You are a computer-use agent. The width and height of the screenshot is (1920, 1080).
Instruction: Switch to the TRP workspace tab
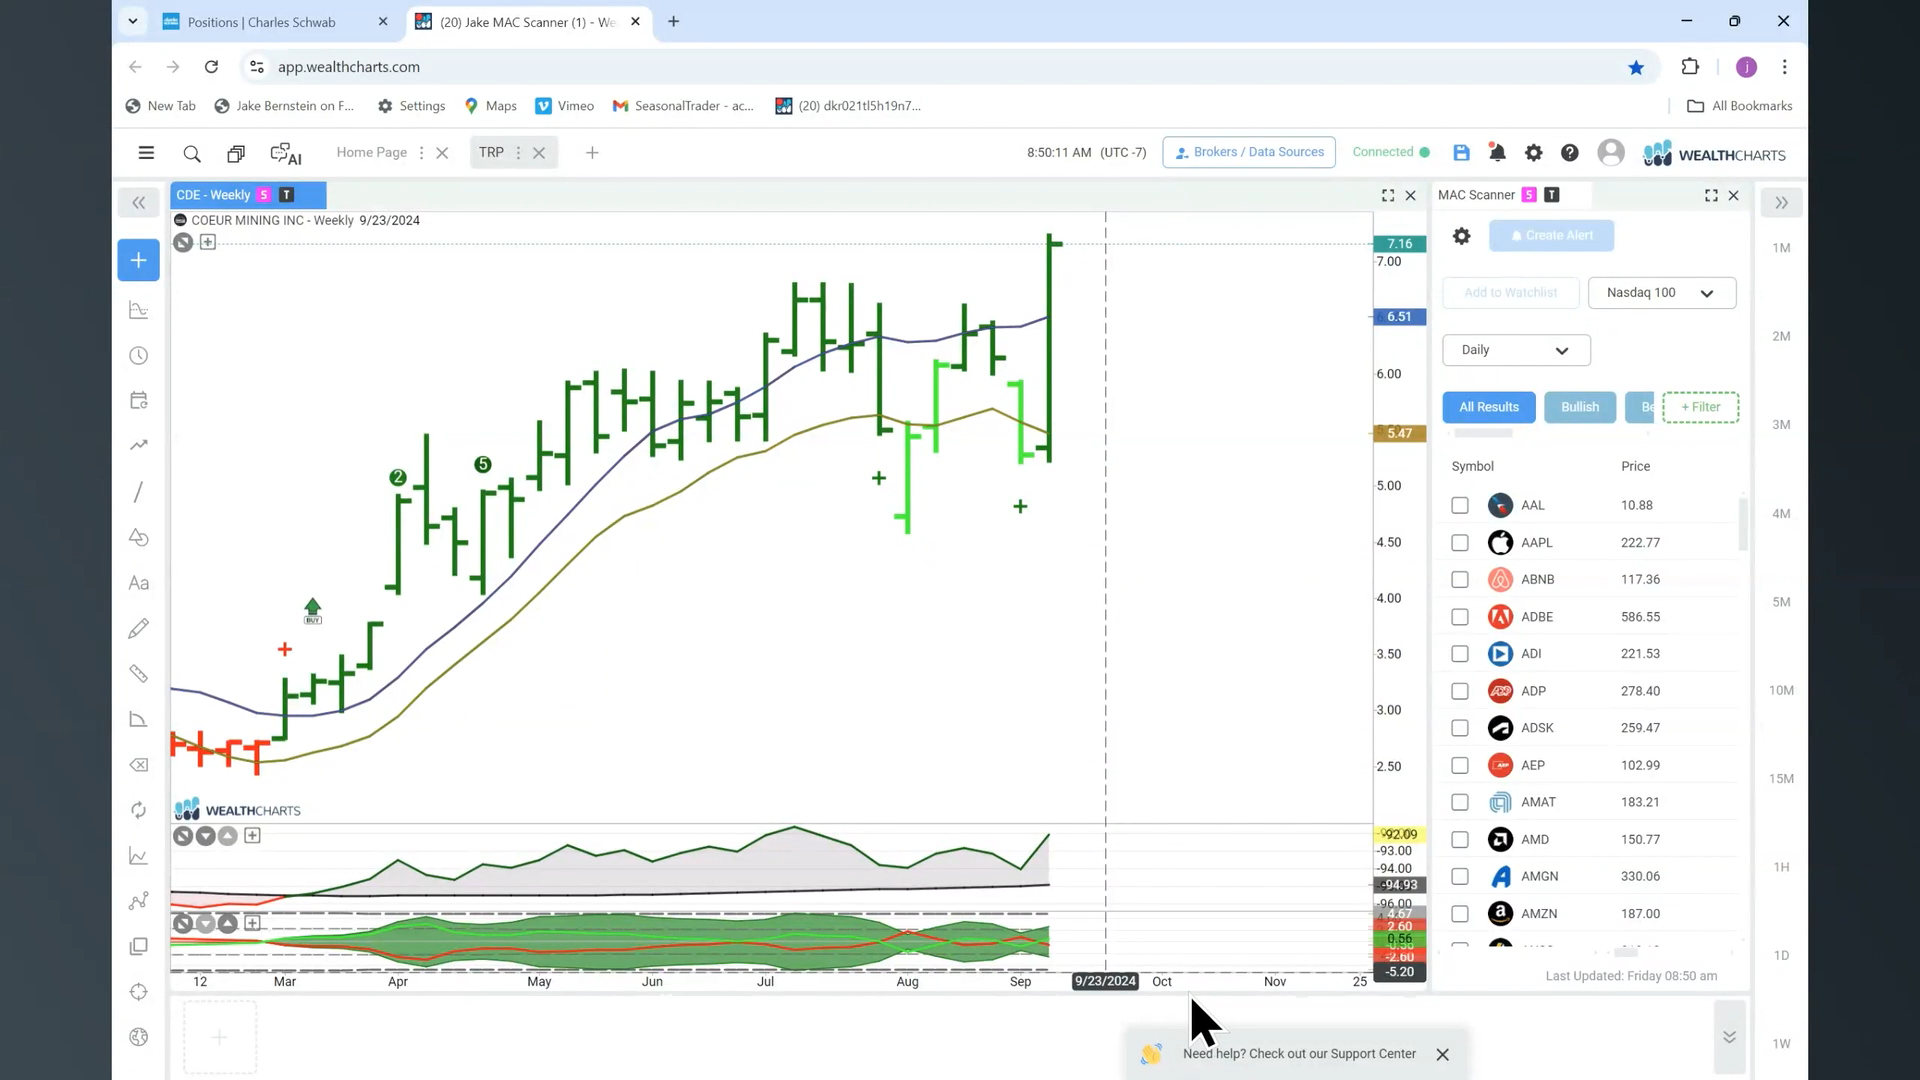coord(491,152)
